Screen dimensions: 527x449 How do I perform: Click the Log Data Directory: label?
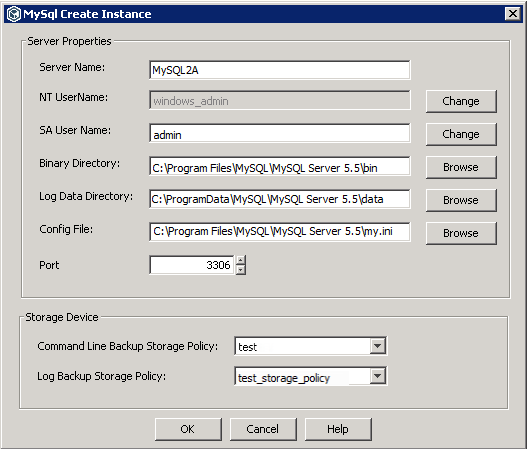[x=86, y=196]
